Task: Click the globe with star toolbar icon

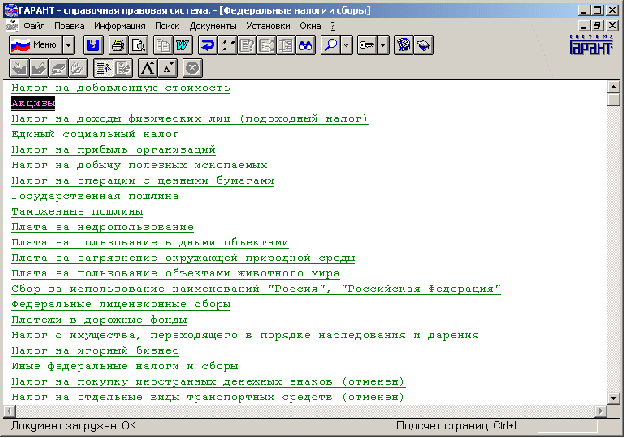Action: tap(404, 45)
